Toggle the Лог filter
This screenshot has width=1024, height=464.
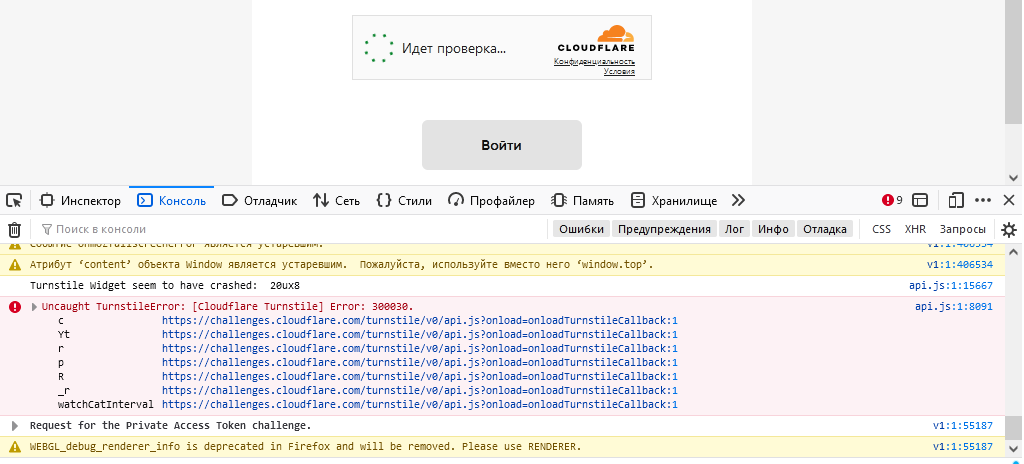pyautogui.click(x=734, y=229)
